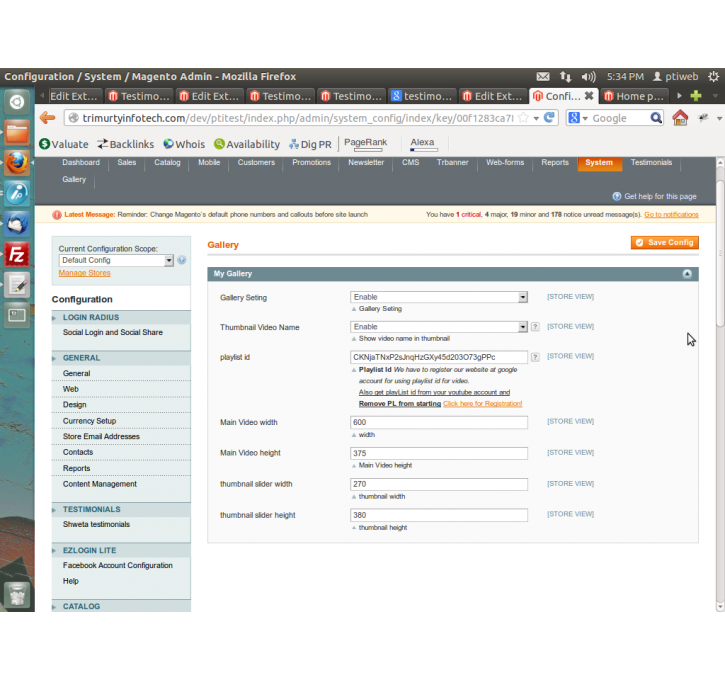Open the text editor launcher icon
The image size is (725, 680).
coord(17,285)
